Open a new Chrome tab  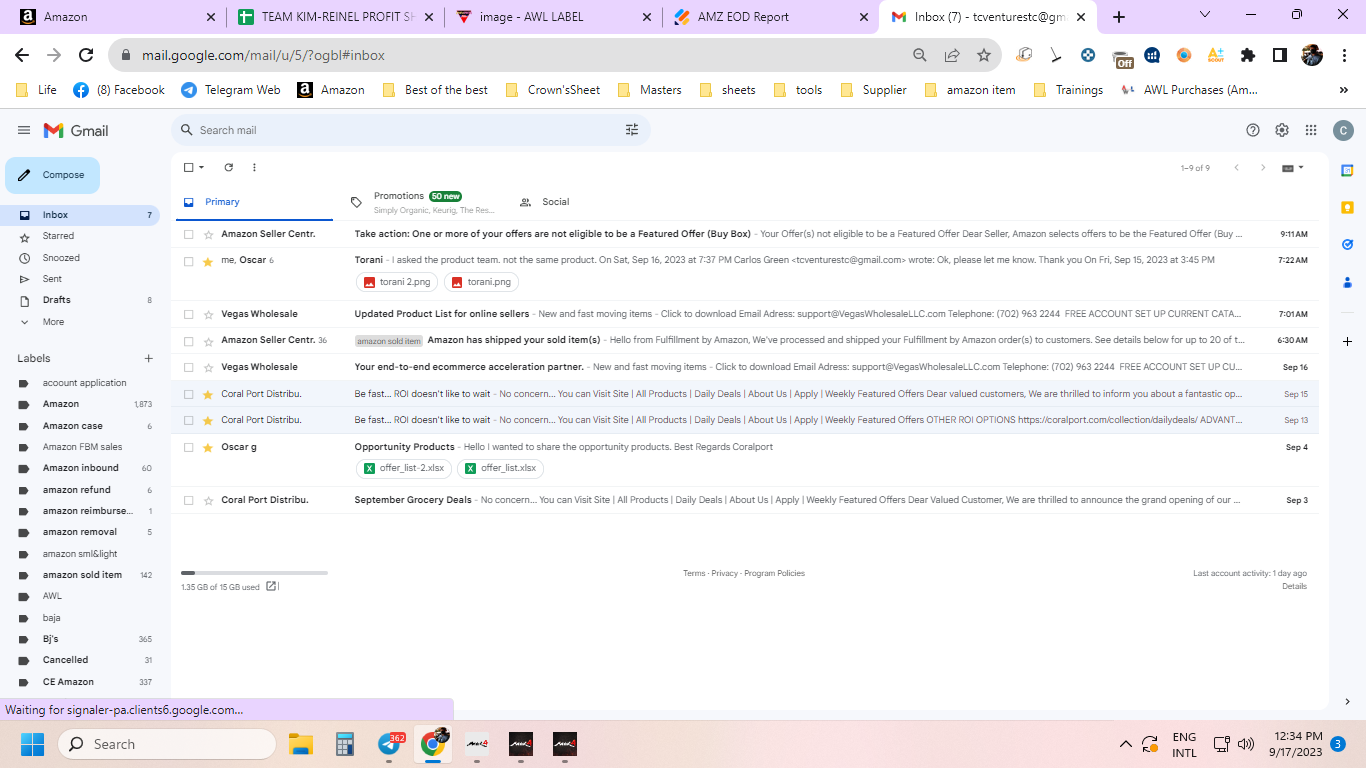(x=1118, y=17)
